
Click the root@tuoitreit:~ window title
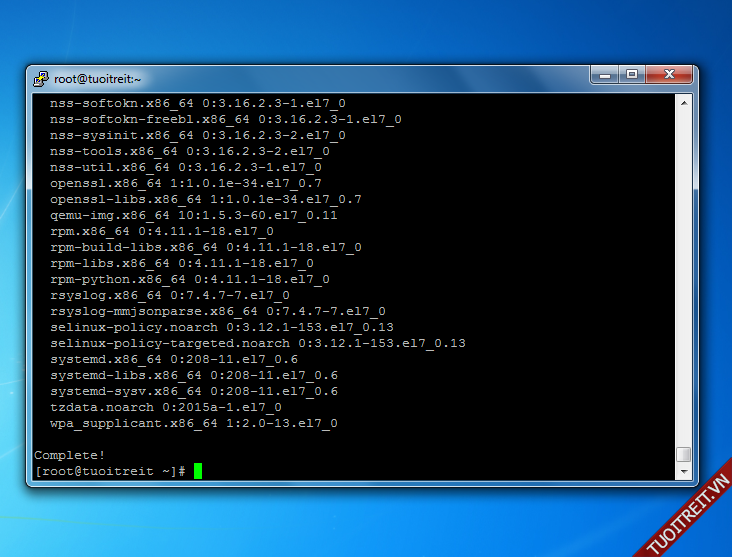pyautogui.click(x=98, y=78)
